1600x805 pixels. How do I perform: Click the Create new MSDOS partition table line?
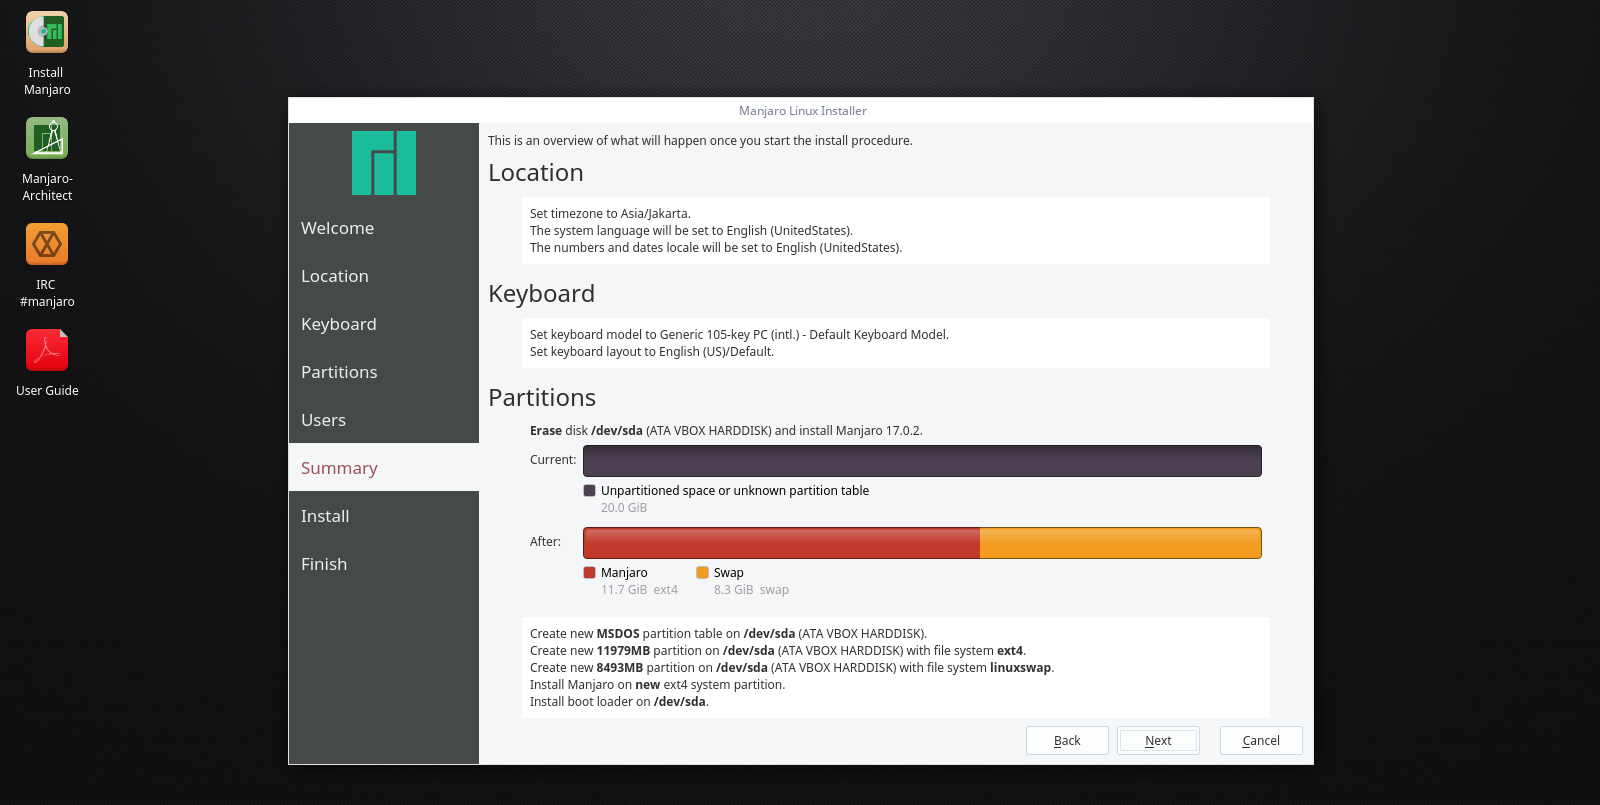(x=728, y=634)
